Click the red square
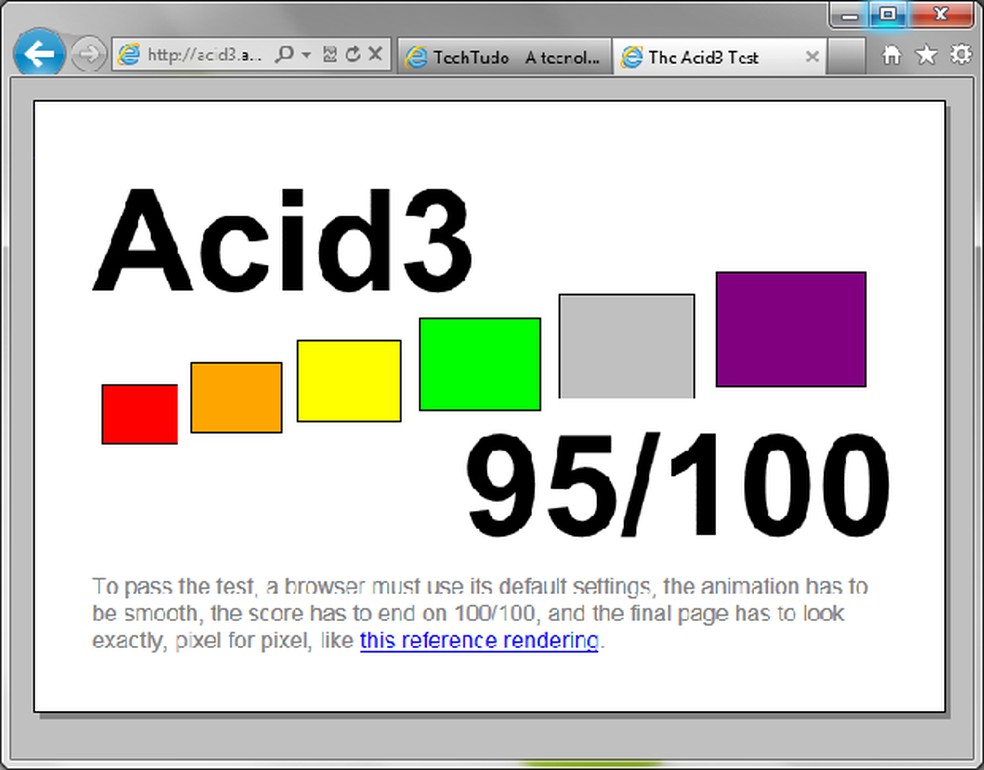The height and width of the screenshot is (770, 984). coord(139,414)
